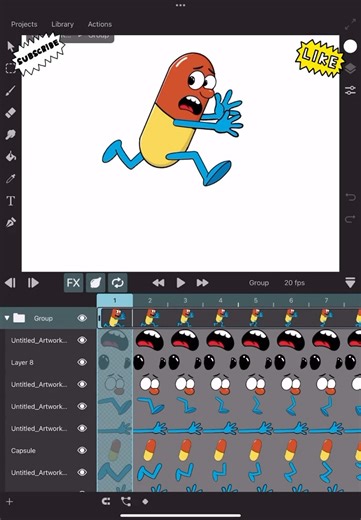Hide the Capsule layer
Viewport: 361px width, 520px height.
pyautogui.click(x=82, y=450)
